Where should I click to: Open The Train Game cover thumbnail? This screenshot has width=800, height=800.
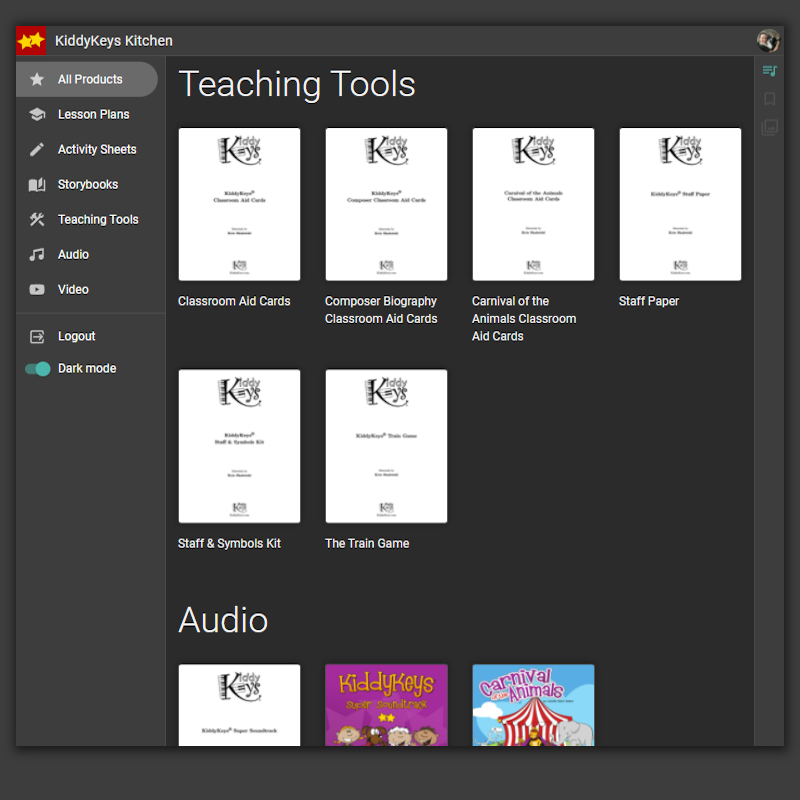(386, 446)
